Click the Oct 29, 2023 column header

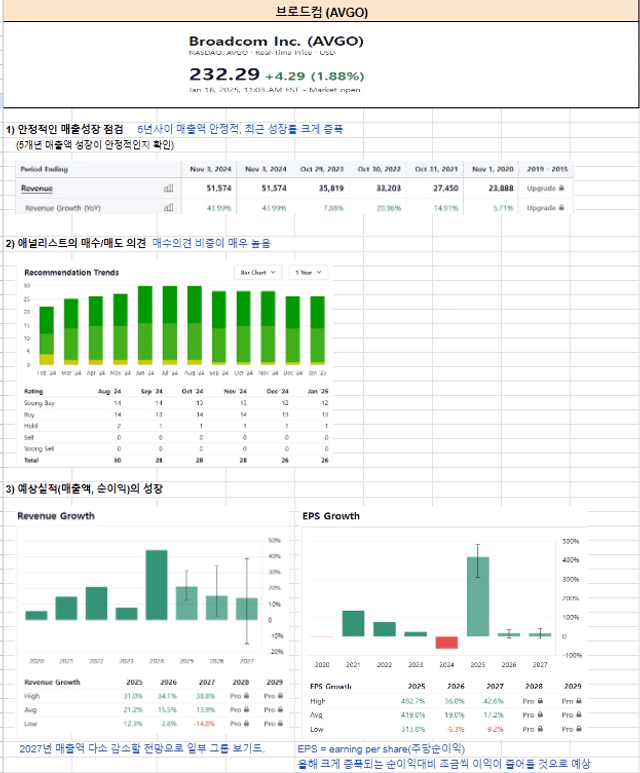[322, 169]
